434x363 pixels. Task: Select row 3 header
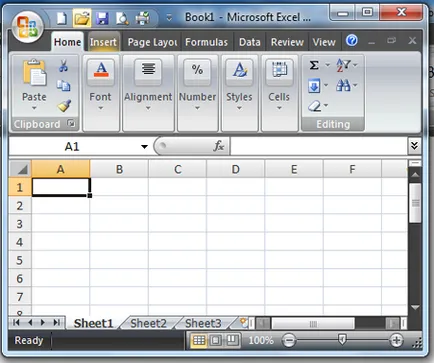point(20,224)
